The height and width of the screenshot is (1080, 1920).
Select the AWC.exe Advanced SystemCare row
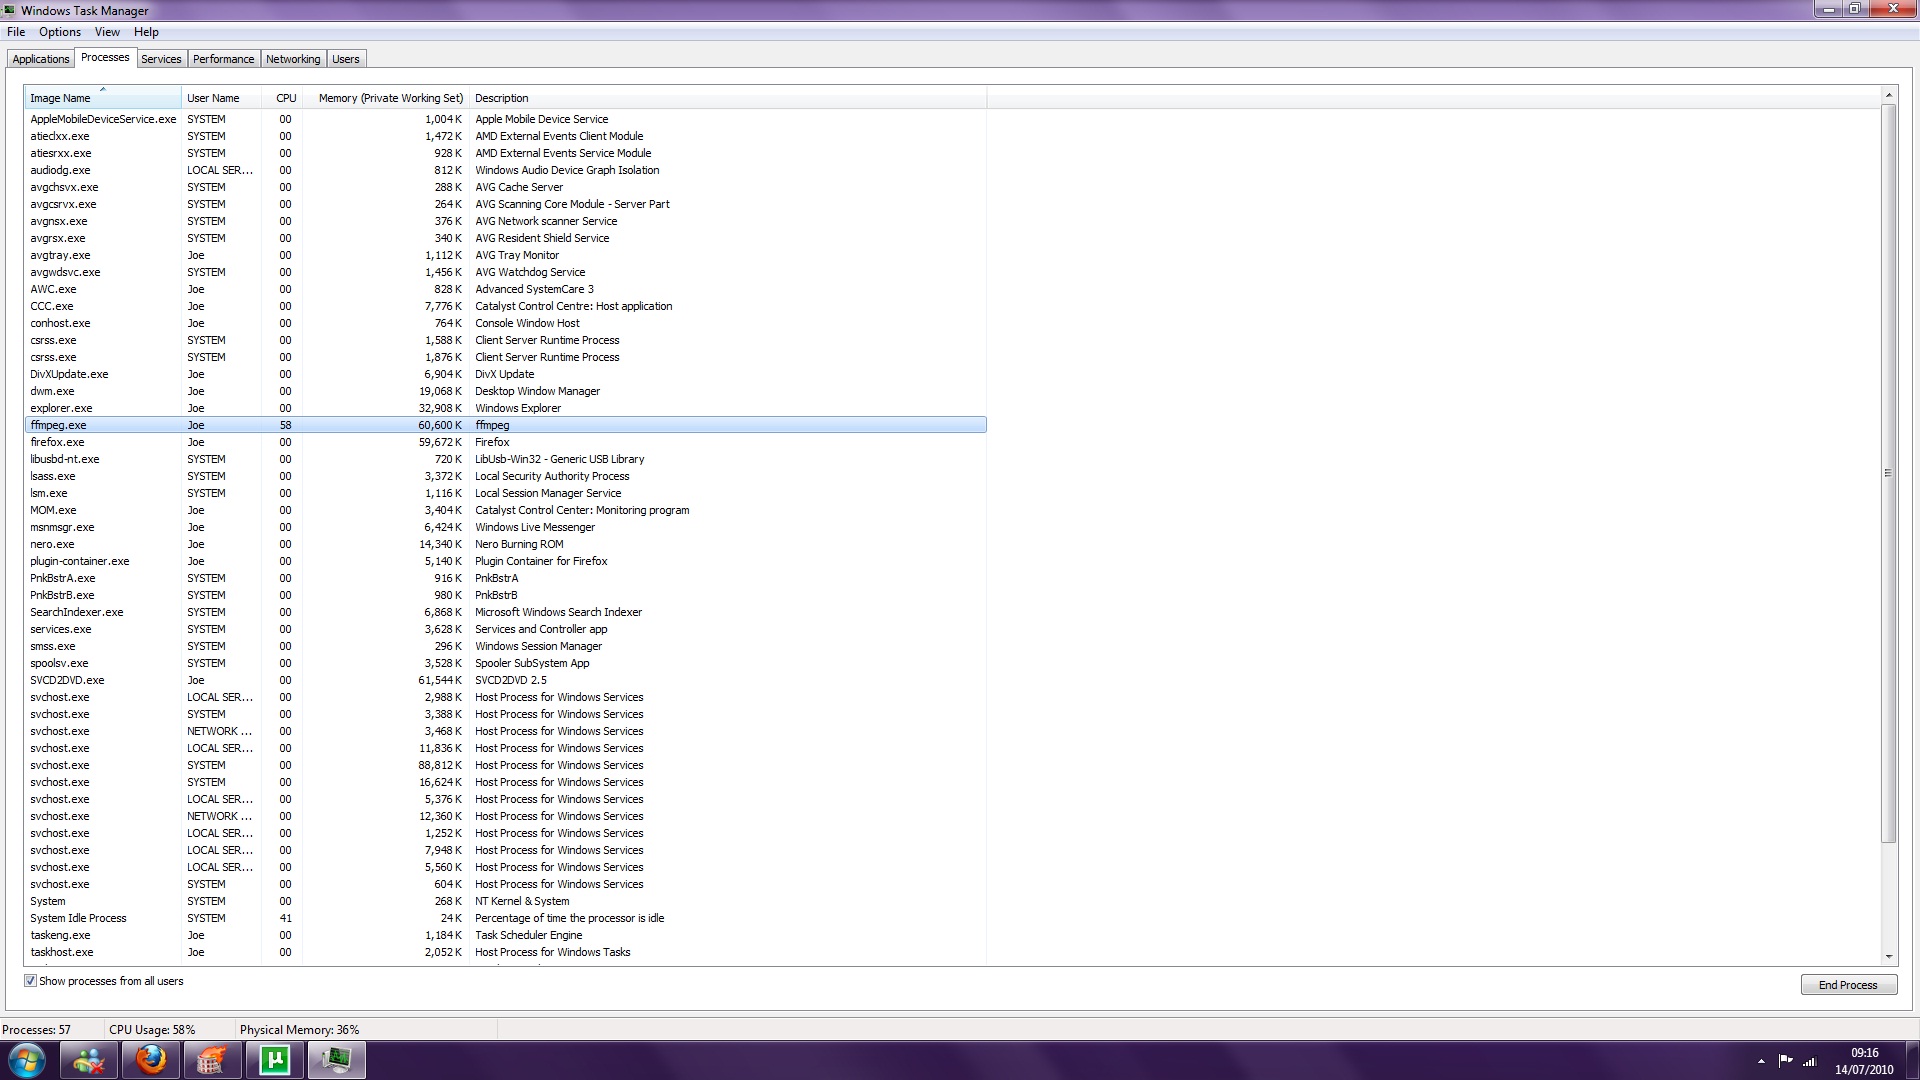click(x=505, y=289)
